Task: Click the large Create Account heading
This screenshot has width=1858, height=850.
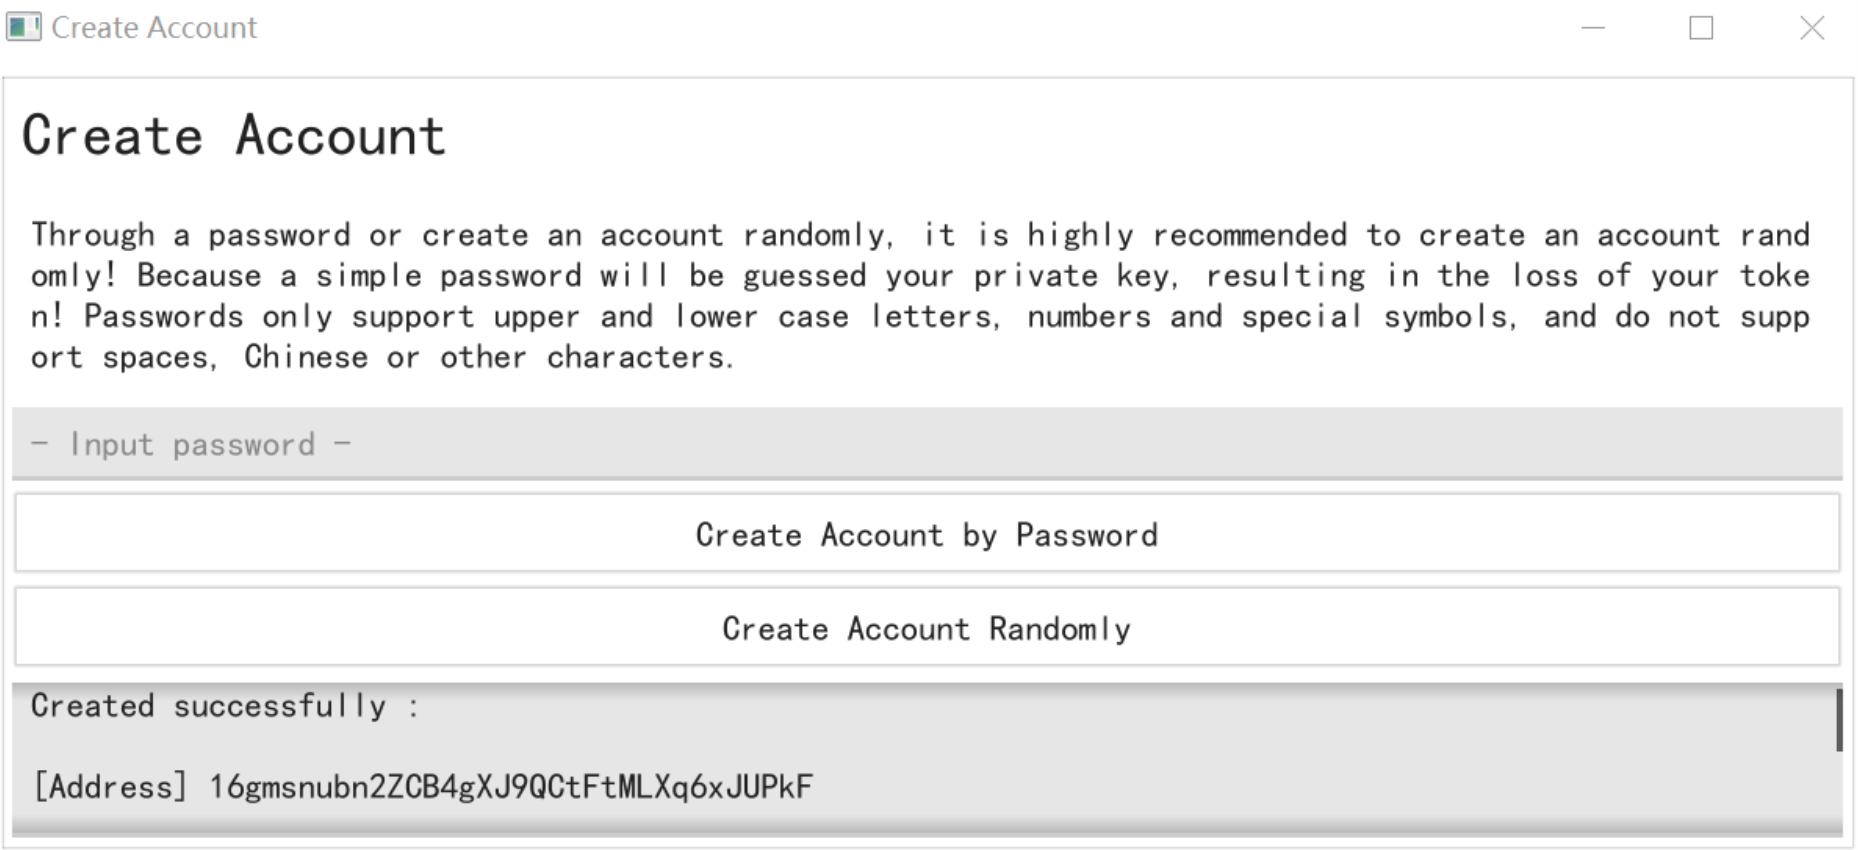Action: [234, 136]
